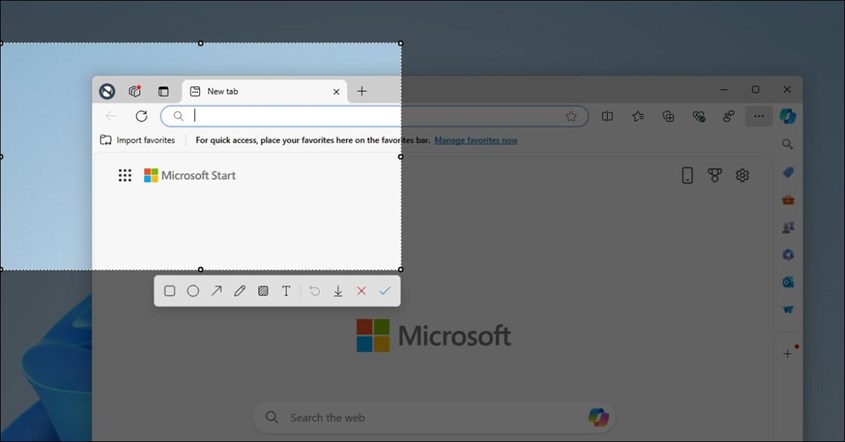Open sidebar games chess icon
The image size is (845, 442).
tap(788, 227)
